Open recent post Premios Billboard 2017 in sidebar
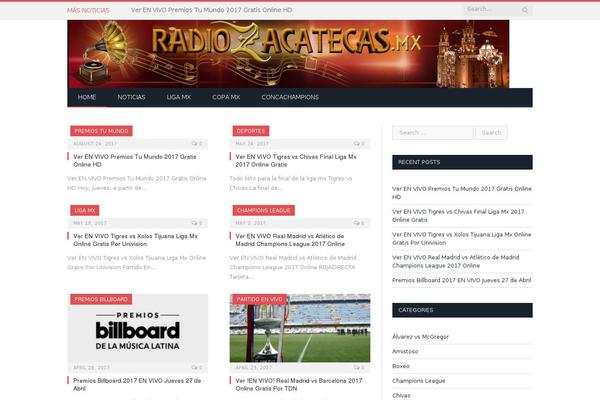The image size is (600, 400). tap(461, 280)
